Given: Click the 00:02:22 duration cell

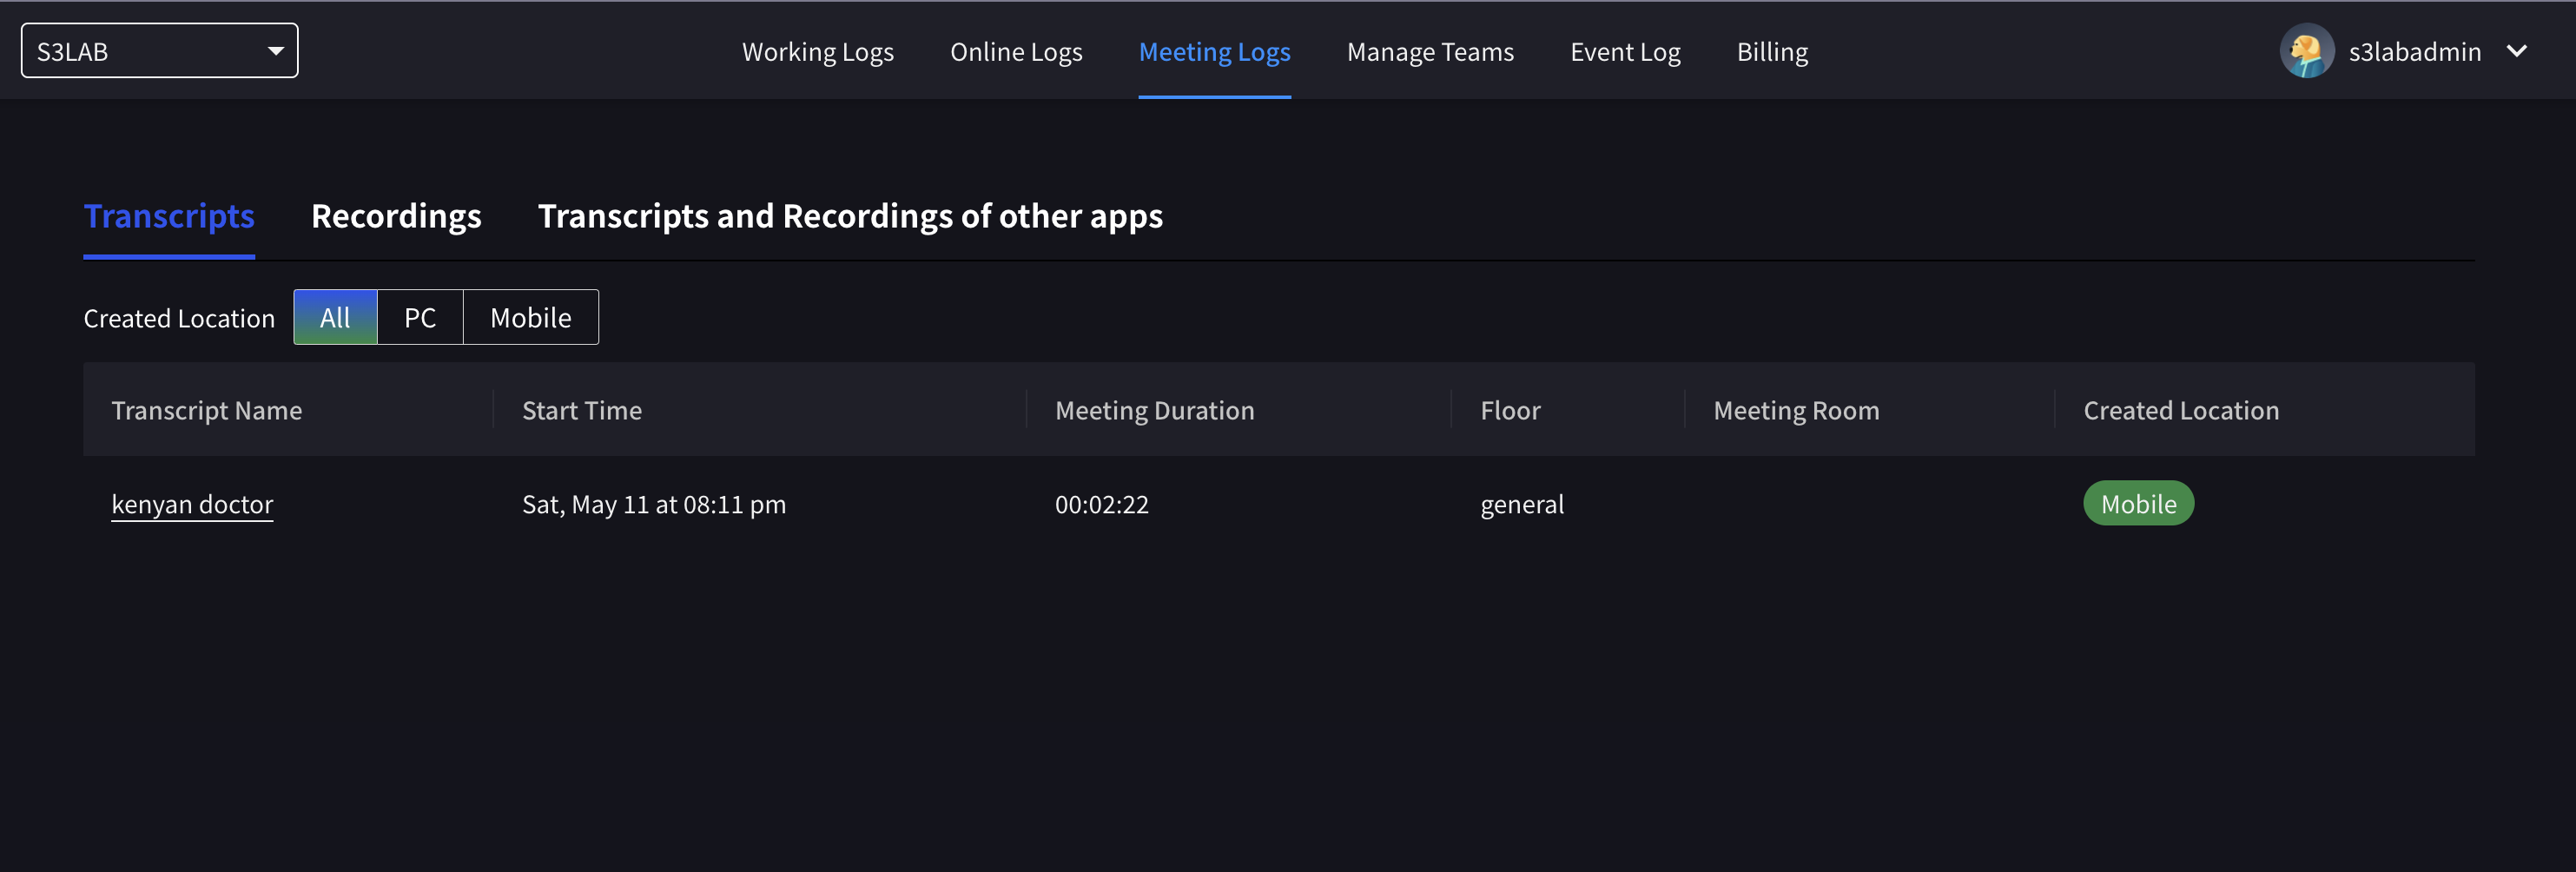Looking at the screenshot, I should (1101, 504).
